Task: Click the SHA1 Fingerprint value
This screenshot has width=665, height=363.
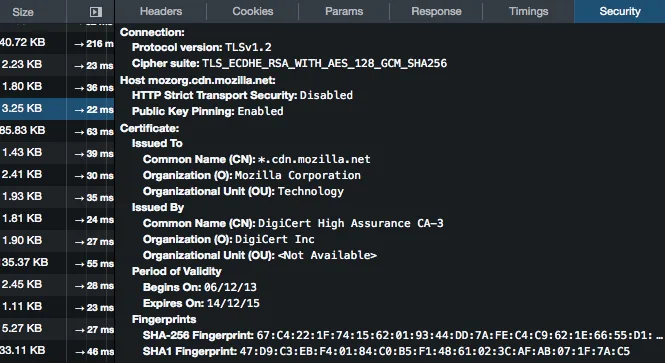Action: click(435, 352)
